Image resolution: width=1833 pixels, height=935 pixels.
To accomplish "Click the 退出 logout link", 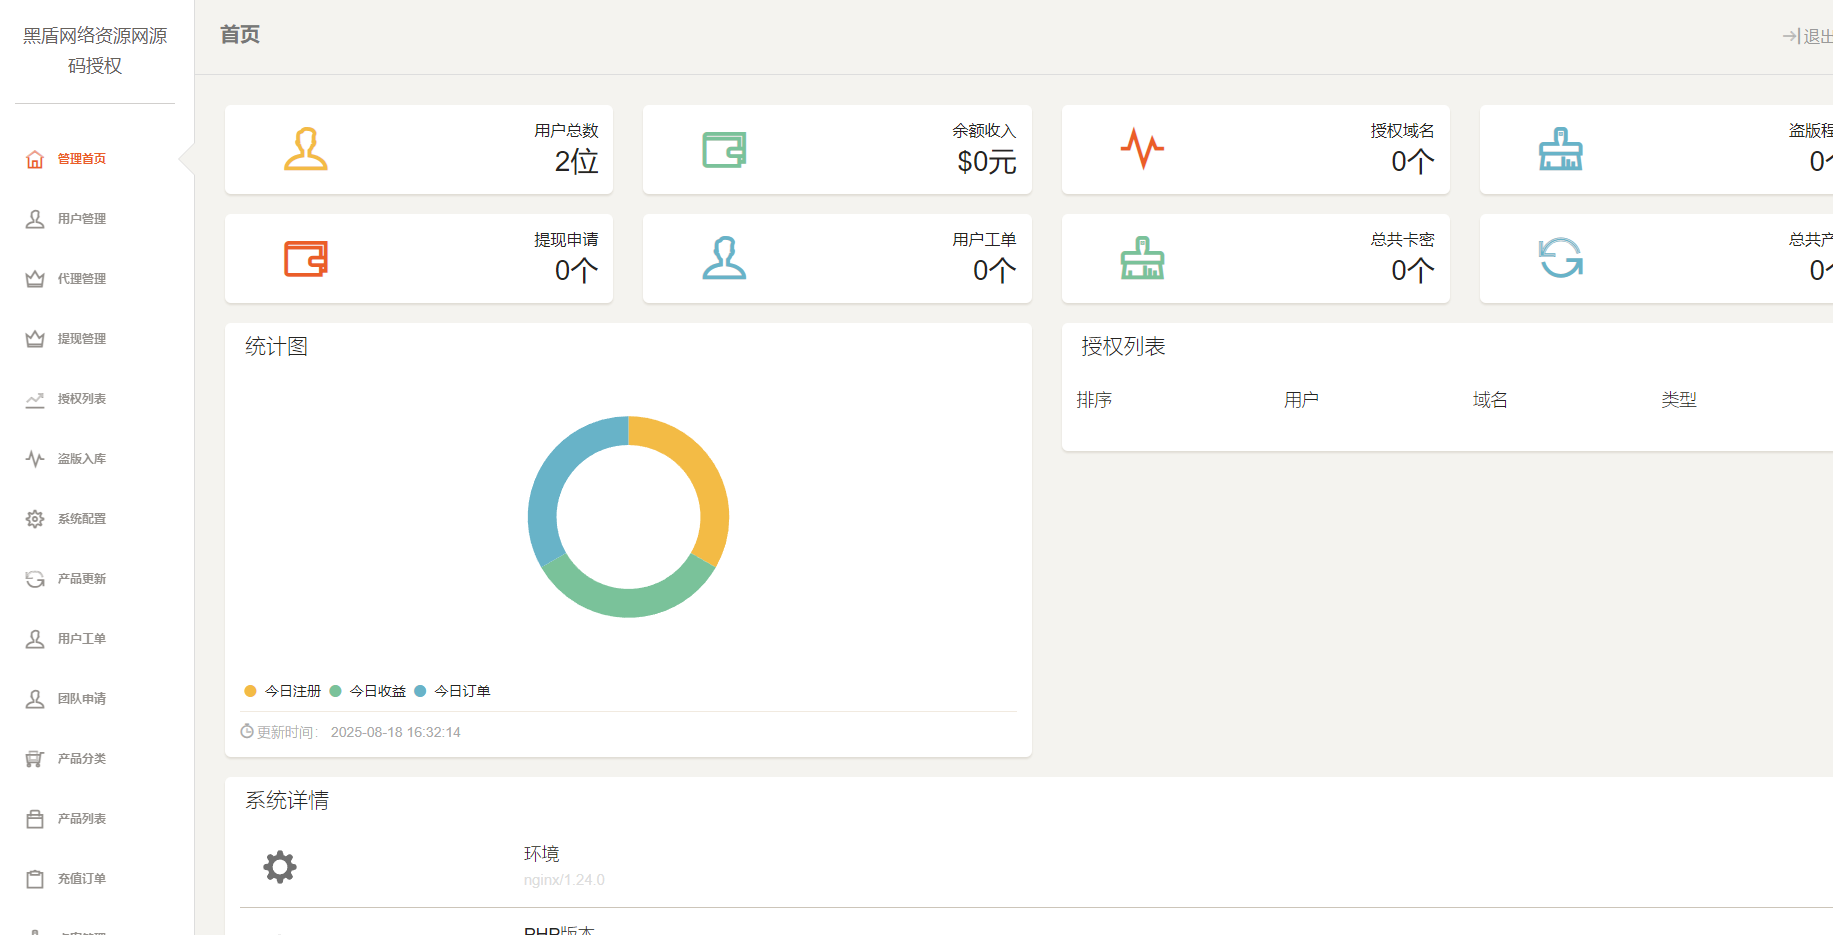I will (1810, 36).
